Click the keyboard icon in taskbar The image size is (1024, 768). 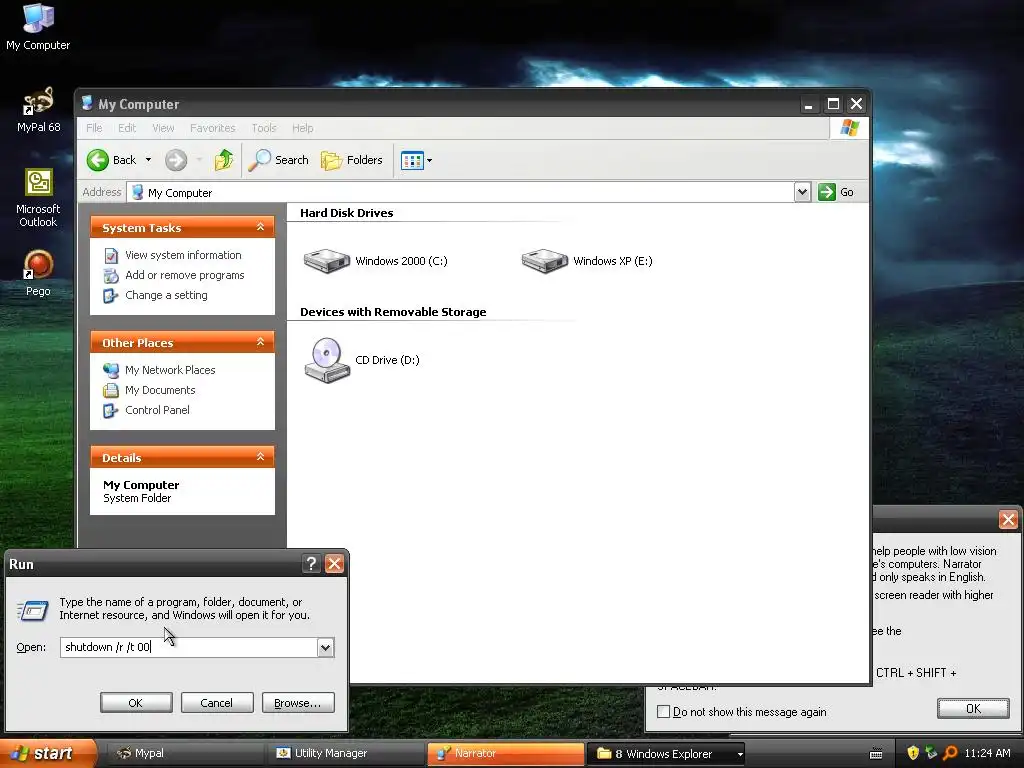tap(876, 754)
